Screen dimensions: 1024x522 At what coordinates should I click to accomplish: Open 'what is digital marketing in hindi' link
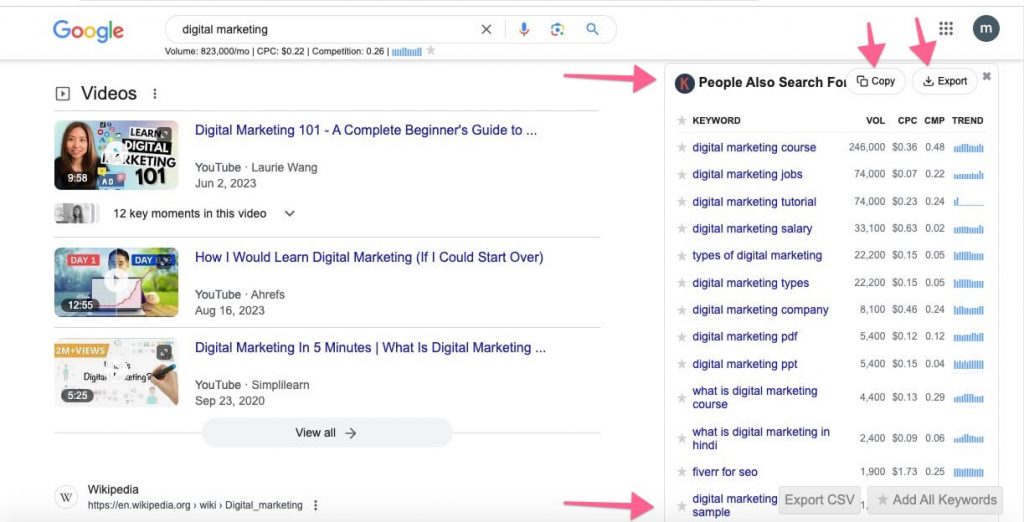(761, 438)
